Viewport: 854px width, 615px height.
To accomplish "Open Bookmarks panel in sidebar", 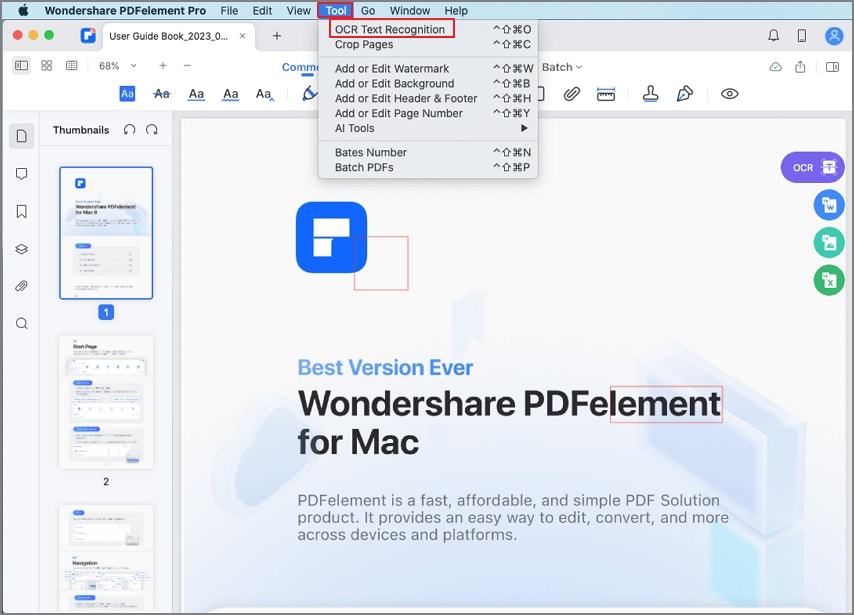I will point(21,211).
